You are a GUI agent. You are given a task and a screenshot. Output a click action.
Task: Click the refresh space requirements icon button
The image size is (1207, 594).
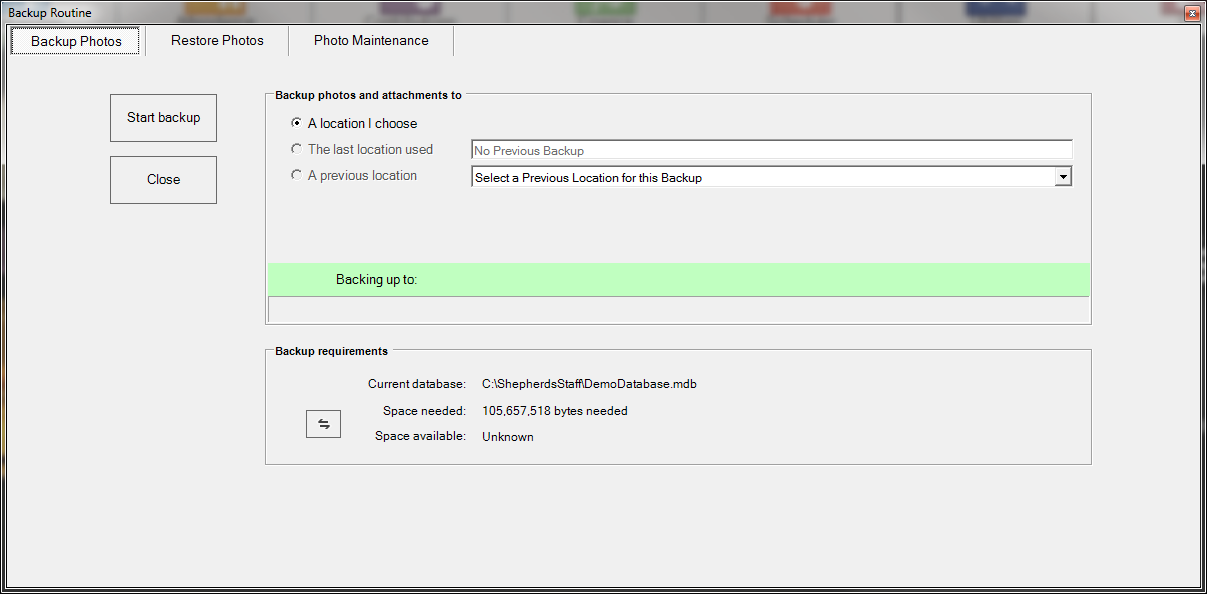coord(323,424)
